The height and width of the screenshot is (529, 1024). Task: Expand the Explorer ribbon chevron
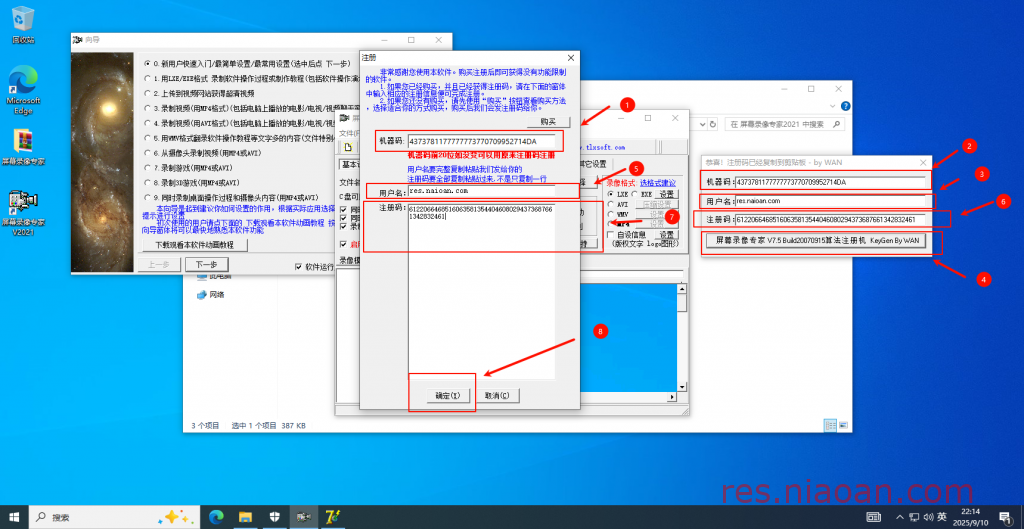[x=835, y=106]
